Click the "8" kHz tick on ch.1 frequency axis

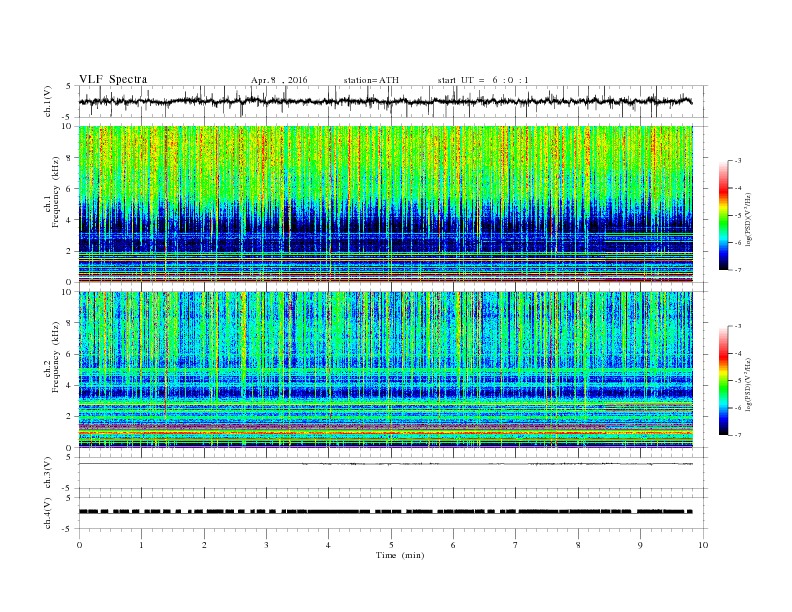coord(69,158)
